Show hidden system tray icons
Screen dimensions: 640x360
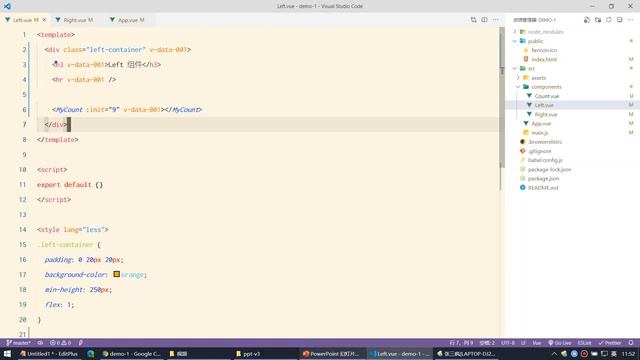click(x=554, y=354)
